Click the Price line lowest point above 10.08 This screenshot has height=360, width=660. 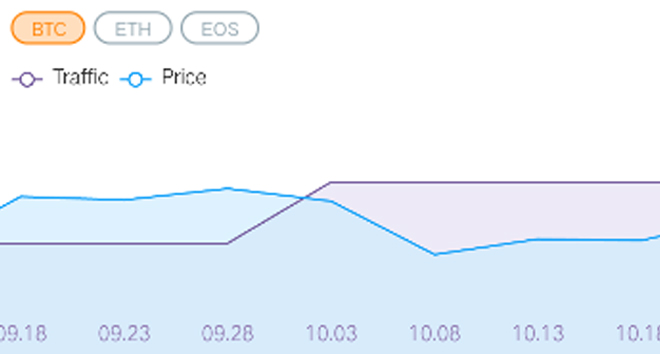(435, 254)
